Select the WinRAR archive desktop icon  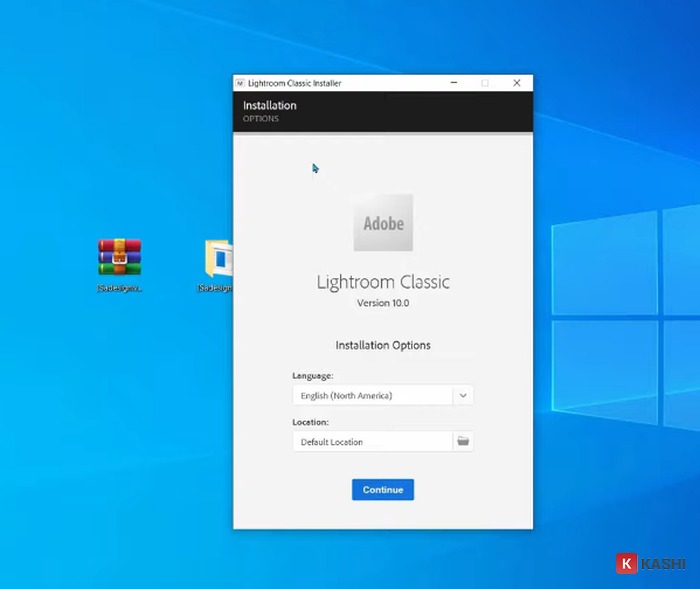[119, 257]
